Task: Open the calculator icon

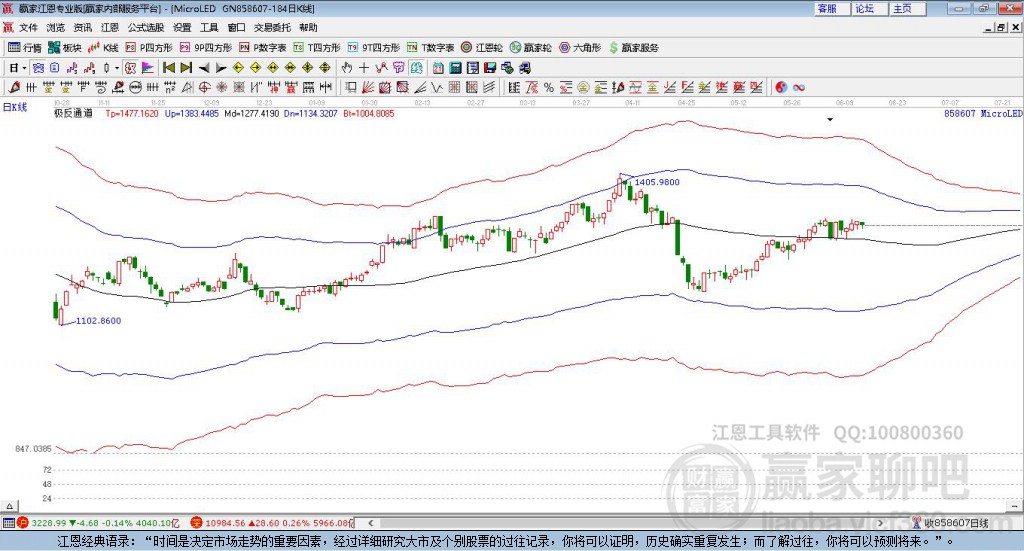Action: point(455,68)
